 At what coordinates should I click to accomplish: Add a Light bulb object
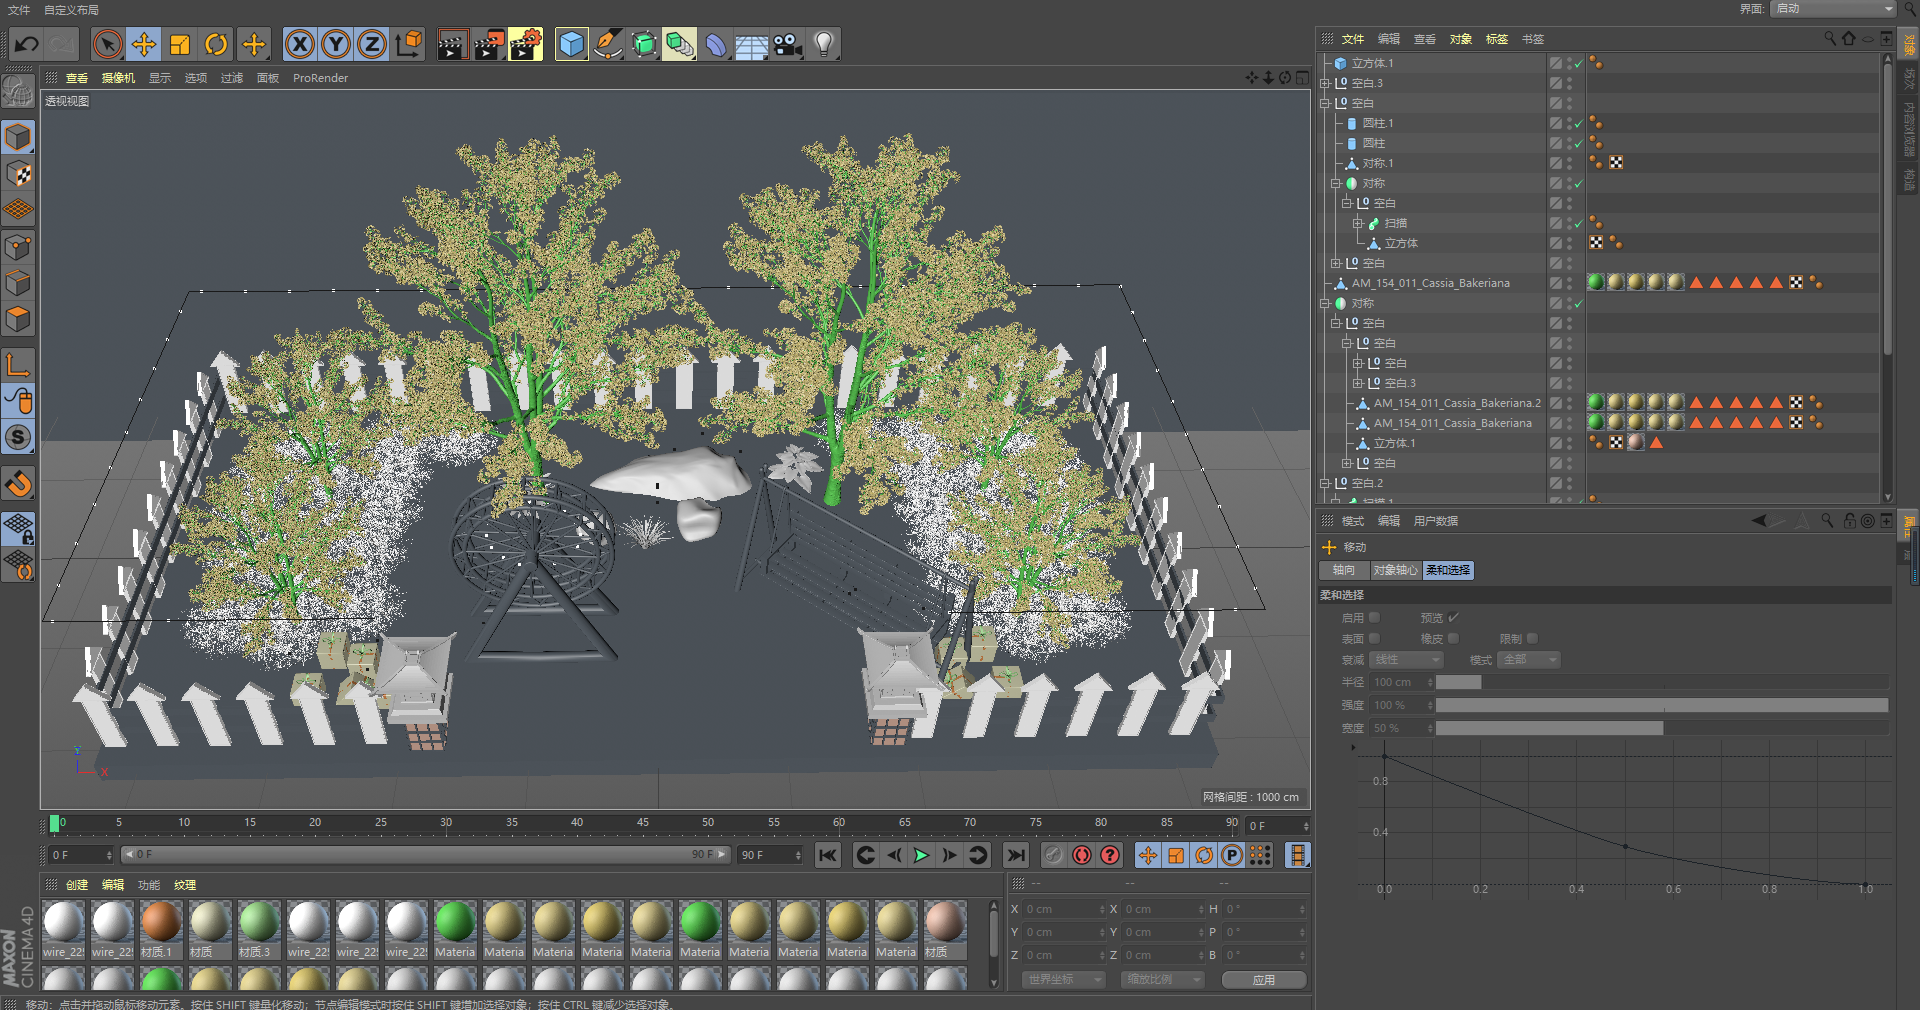click(824, 44)
